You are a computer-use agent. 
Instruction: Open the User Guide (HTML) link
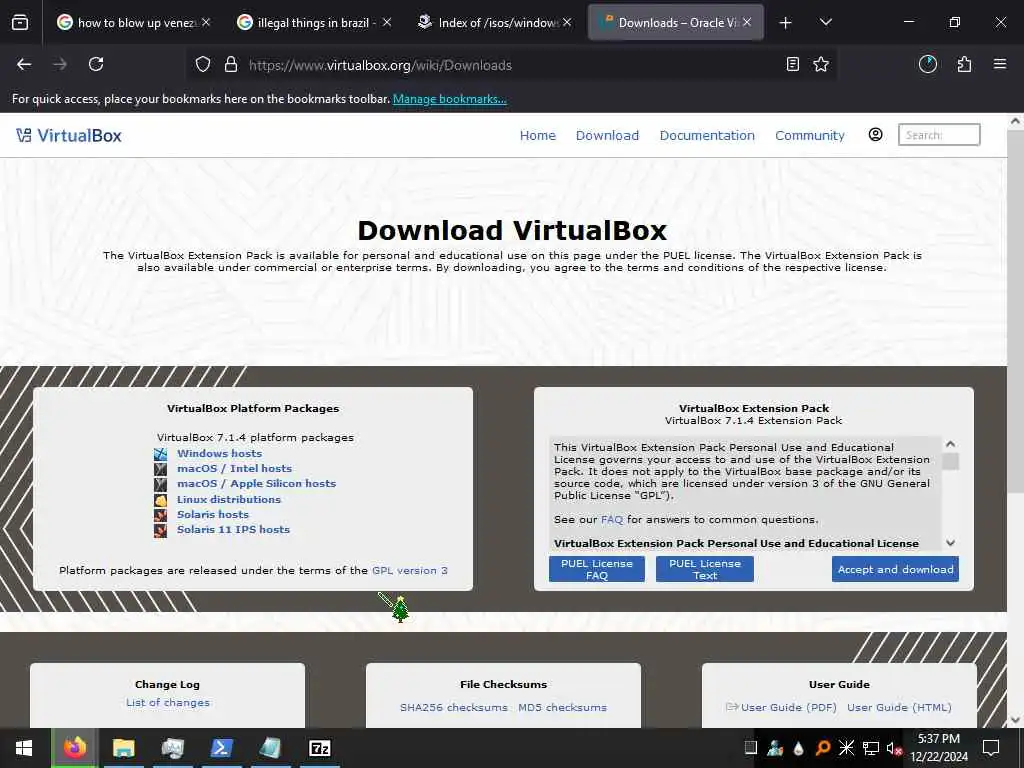click(x=899, y=707)
